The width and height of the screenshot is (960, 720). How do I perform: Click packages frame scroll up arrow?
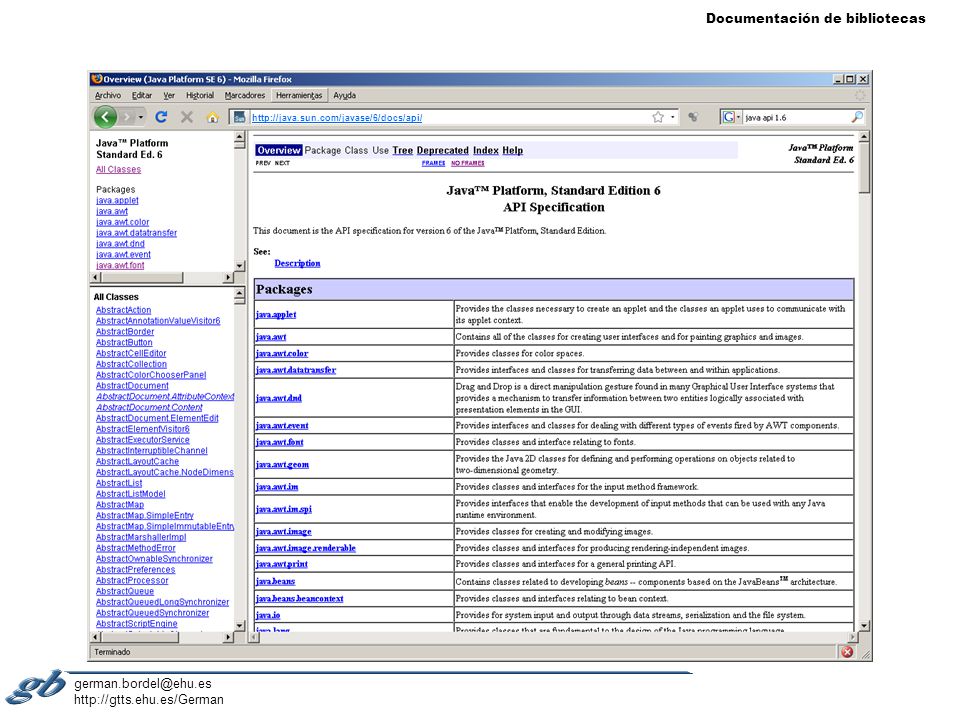(239, 137)
